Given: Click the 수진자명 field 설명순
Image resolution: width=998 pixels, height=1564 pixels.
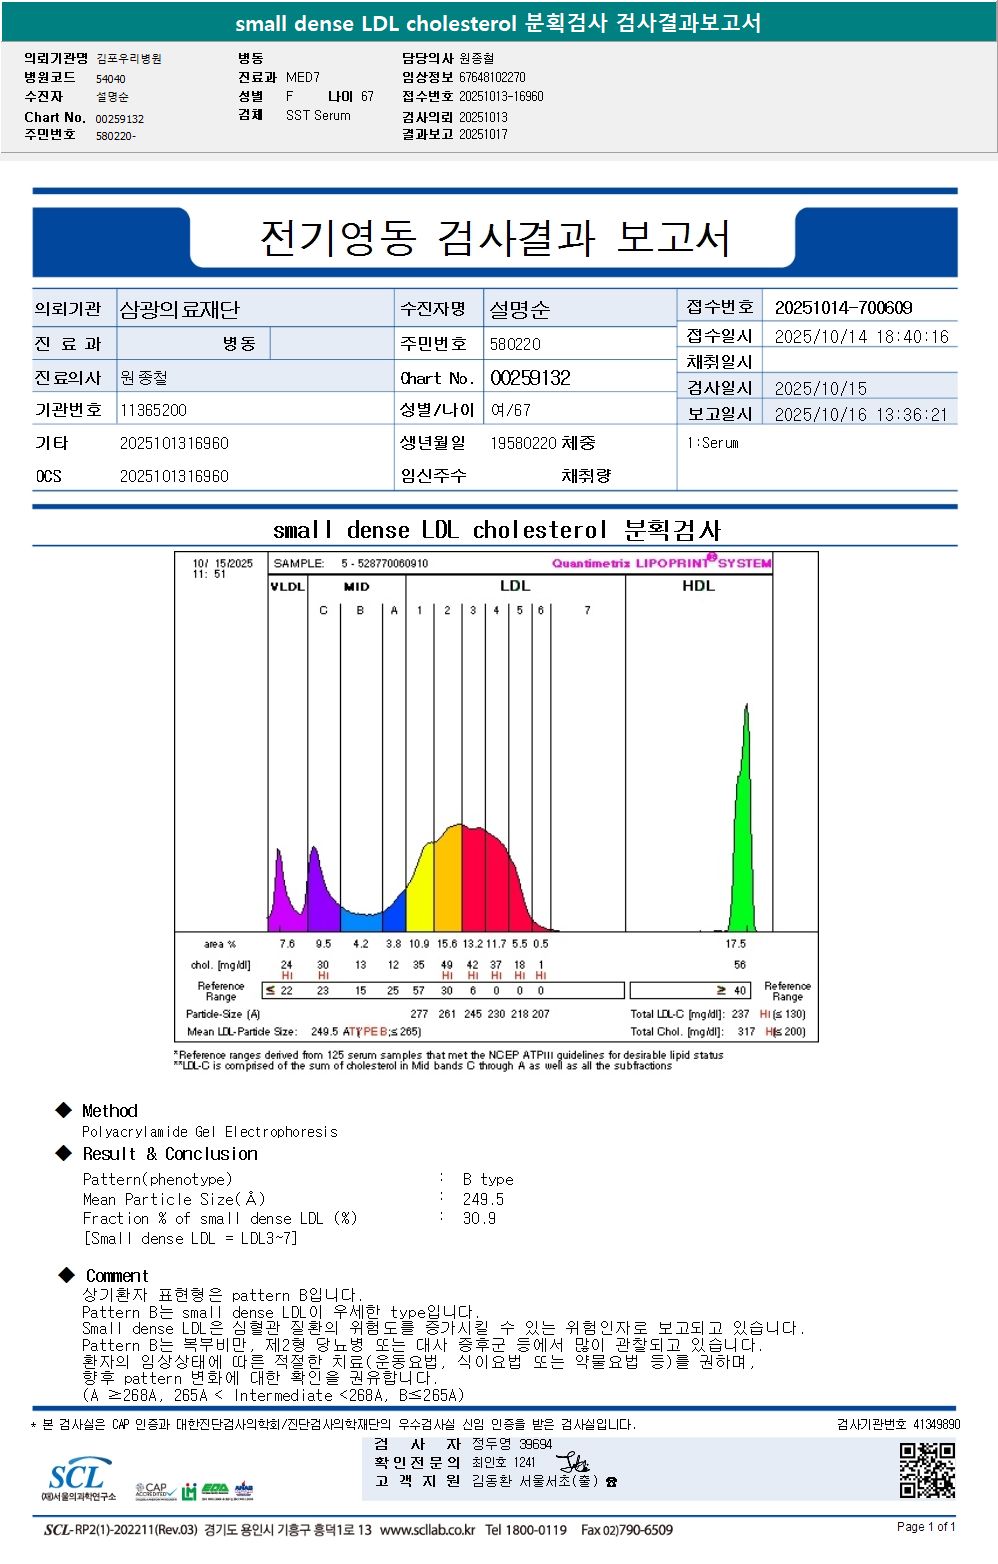Looking at the screenshot, I should [519, 310].
